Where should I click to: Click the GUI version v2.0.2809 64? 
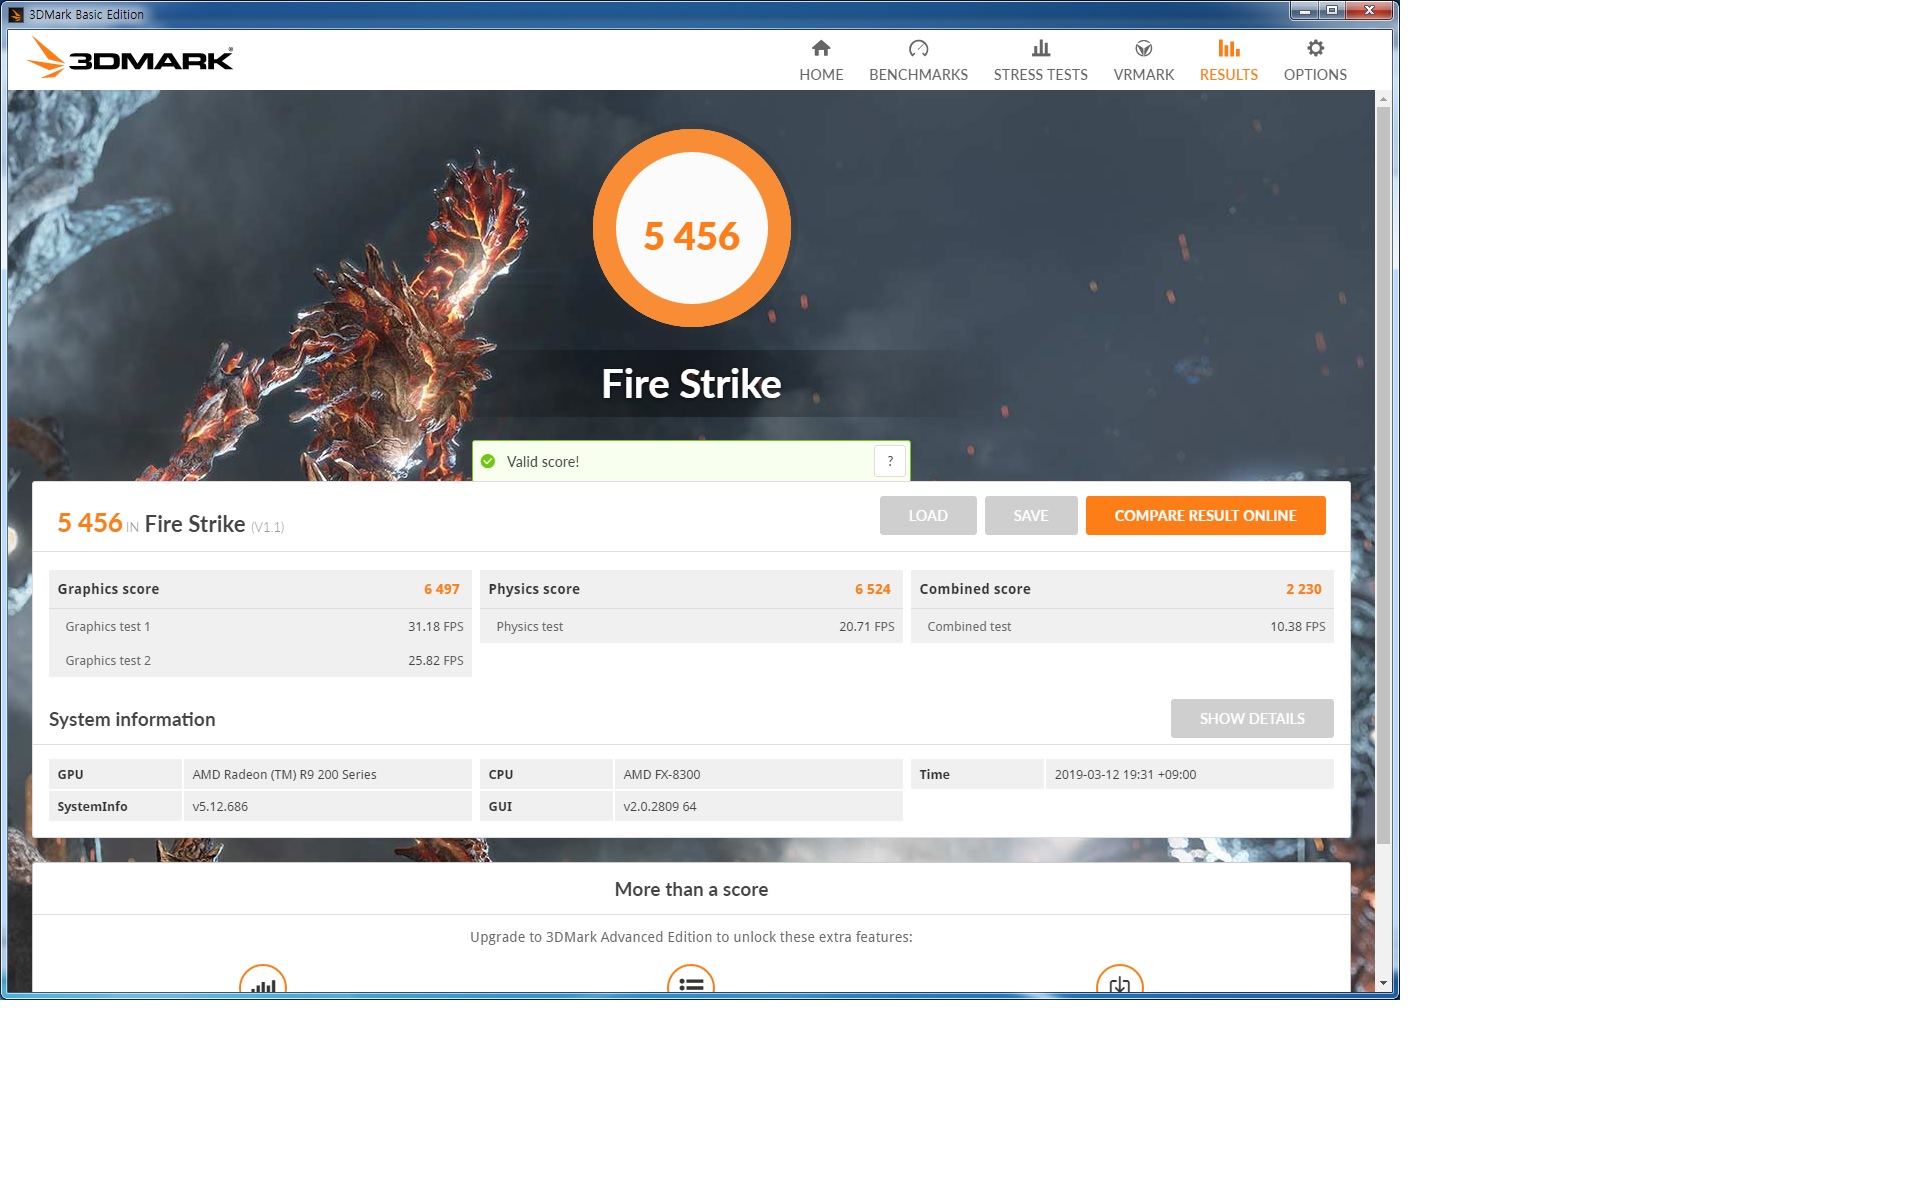tap(659, 806)
